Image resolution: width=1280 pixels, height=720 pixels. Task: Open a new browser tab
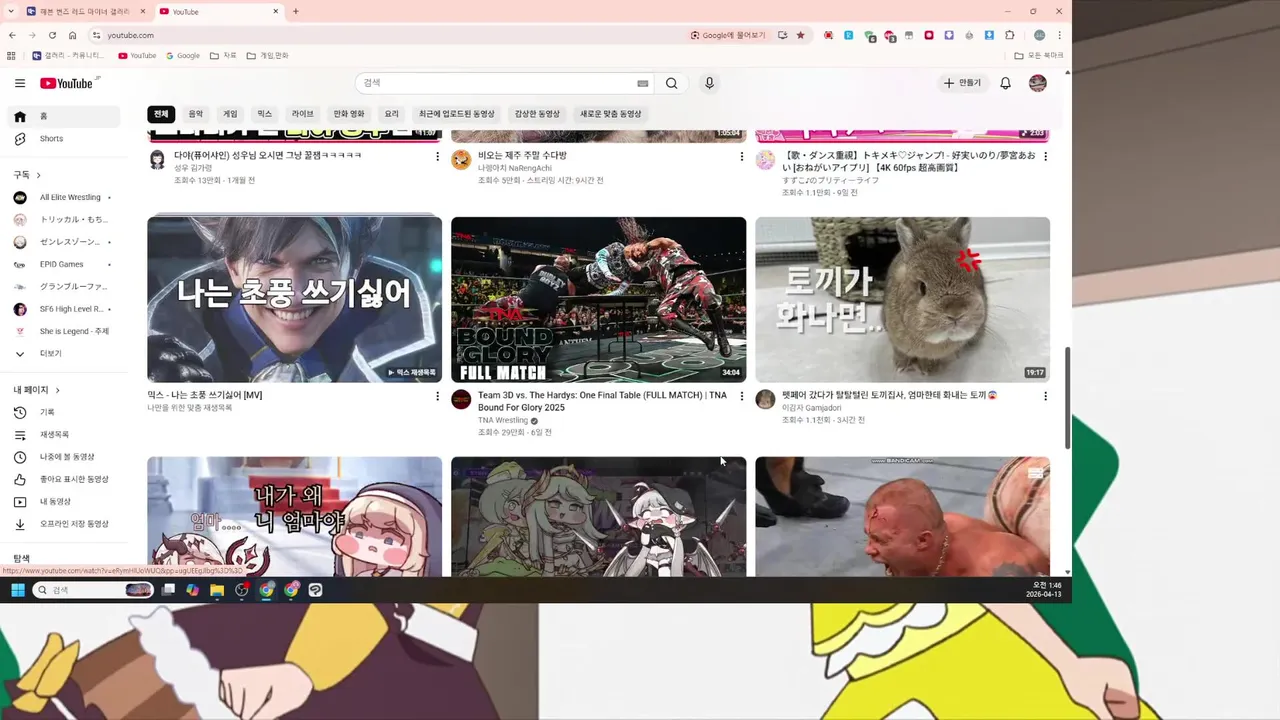coord(295,11)
